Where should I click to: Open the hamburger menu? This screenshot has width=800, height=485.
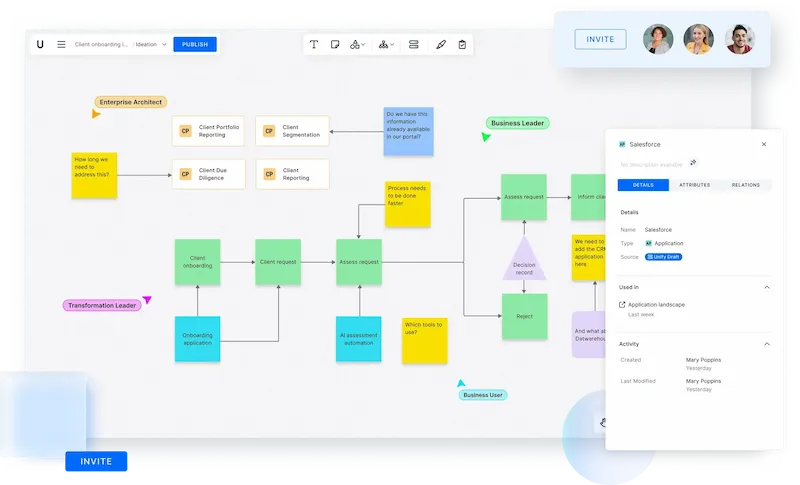(61, 44)
